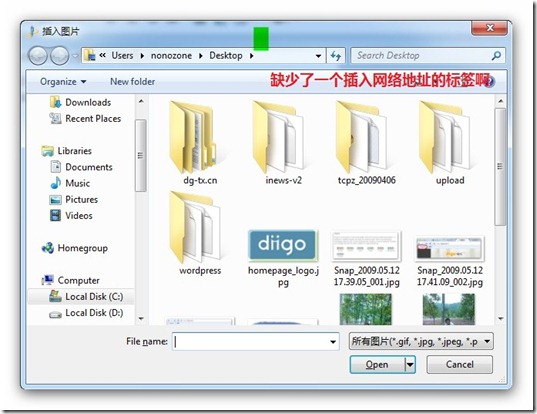Viewport: 537px width, 414px height.
Task: Select Snap_2009.05.12 17.39.05_001.jpg thumbnail
Action: tap(366, 246)
